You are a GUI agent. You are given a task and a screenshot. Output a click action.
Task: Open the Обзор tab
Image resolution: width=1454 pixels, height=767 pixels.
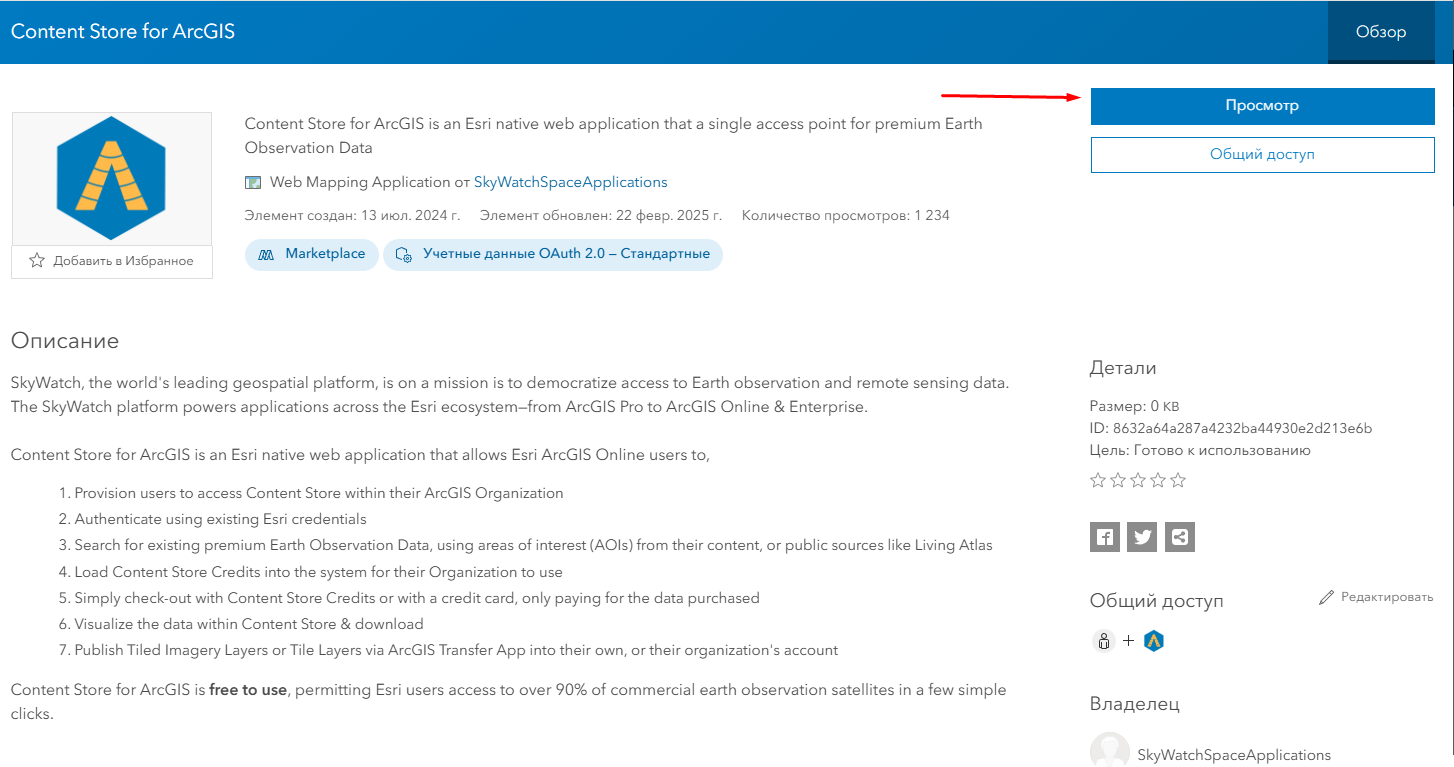(1380, 32)
